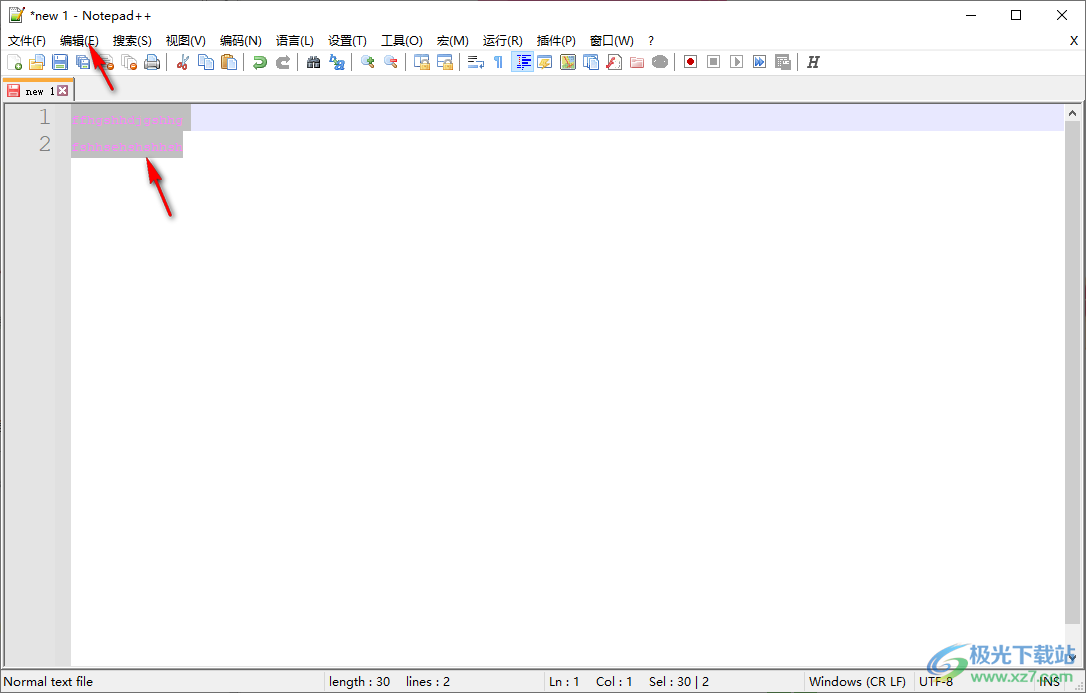Open the Document Map with map icon
The height and width of the screenshot is (693, 1086).
(567, 61)
